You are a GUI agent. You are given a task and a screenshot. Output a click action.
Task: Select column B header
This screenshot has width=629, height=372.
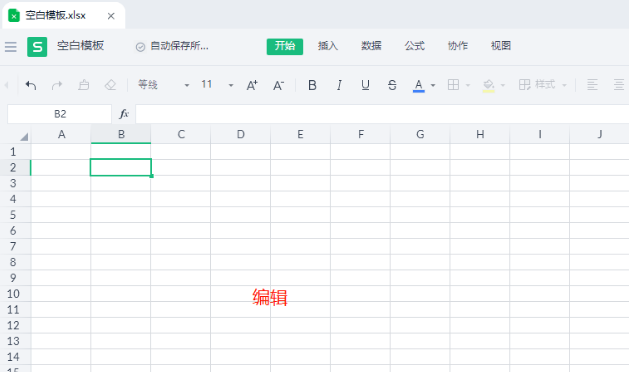(x=121, y=134)
